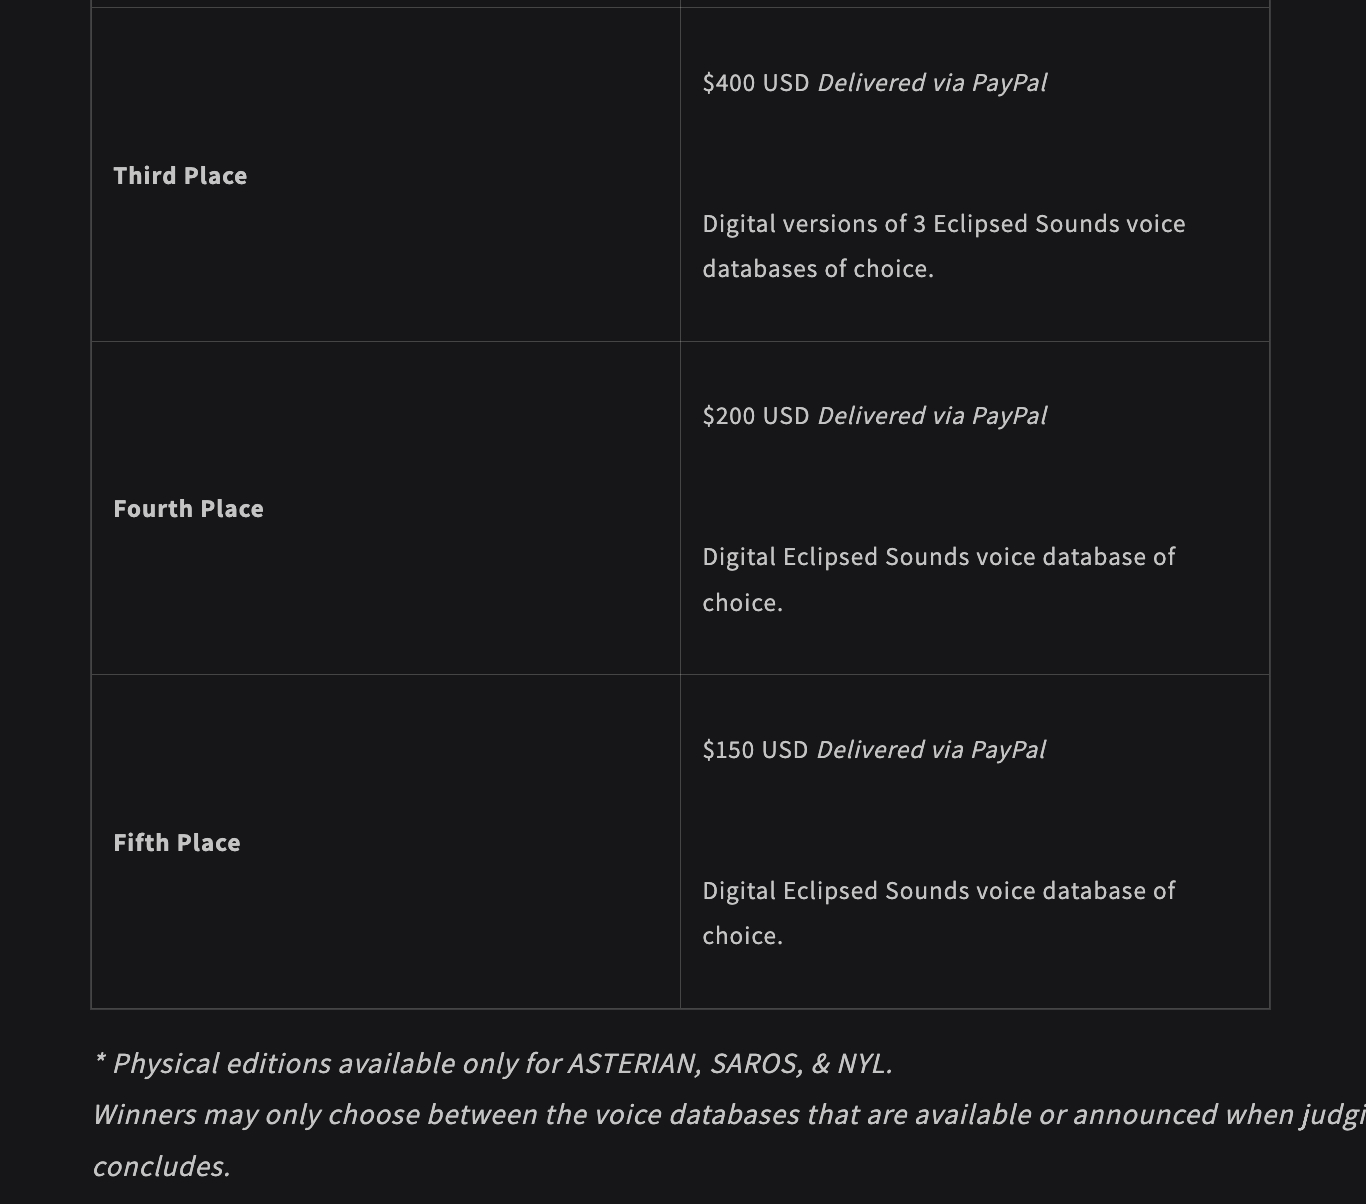1366x1204 pixels.
Task: Click the word "choice." in Fifth Place row
Action: point(742,936)
